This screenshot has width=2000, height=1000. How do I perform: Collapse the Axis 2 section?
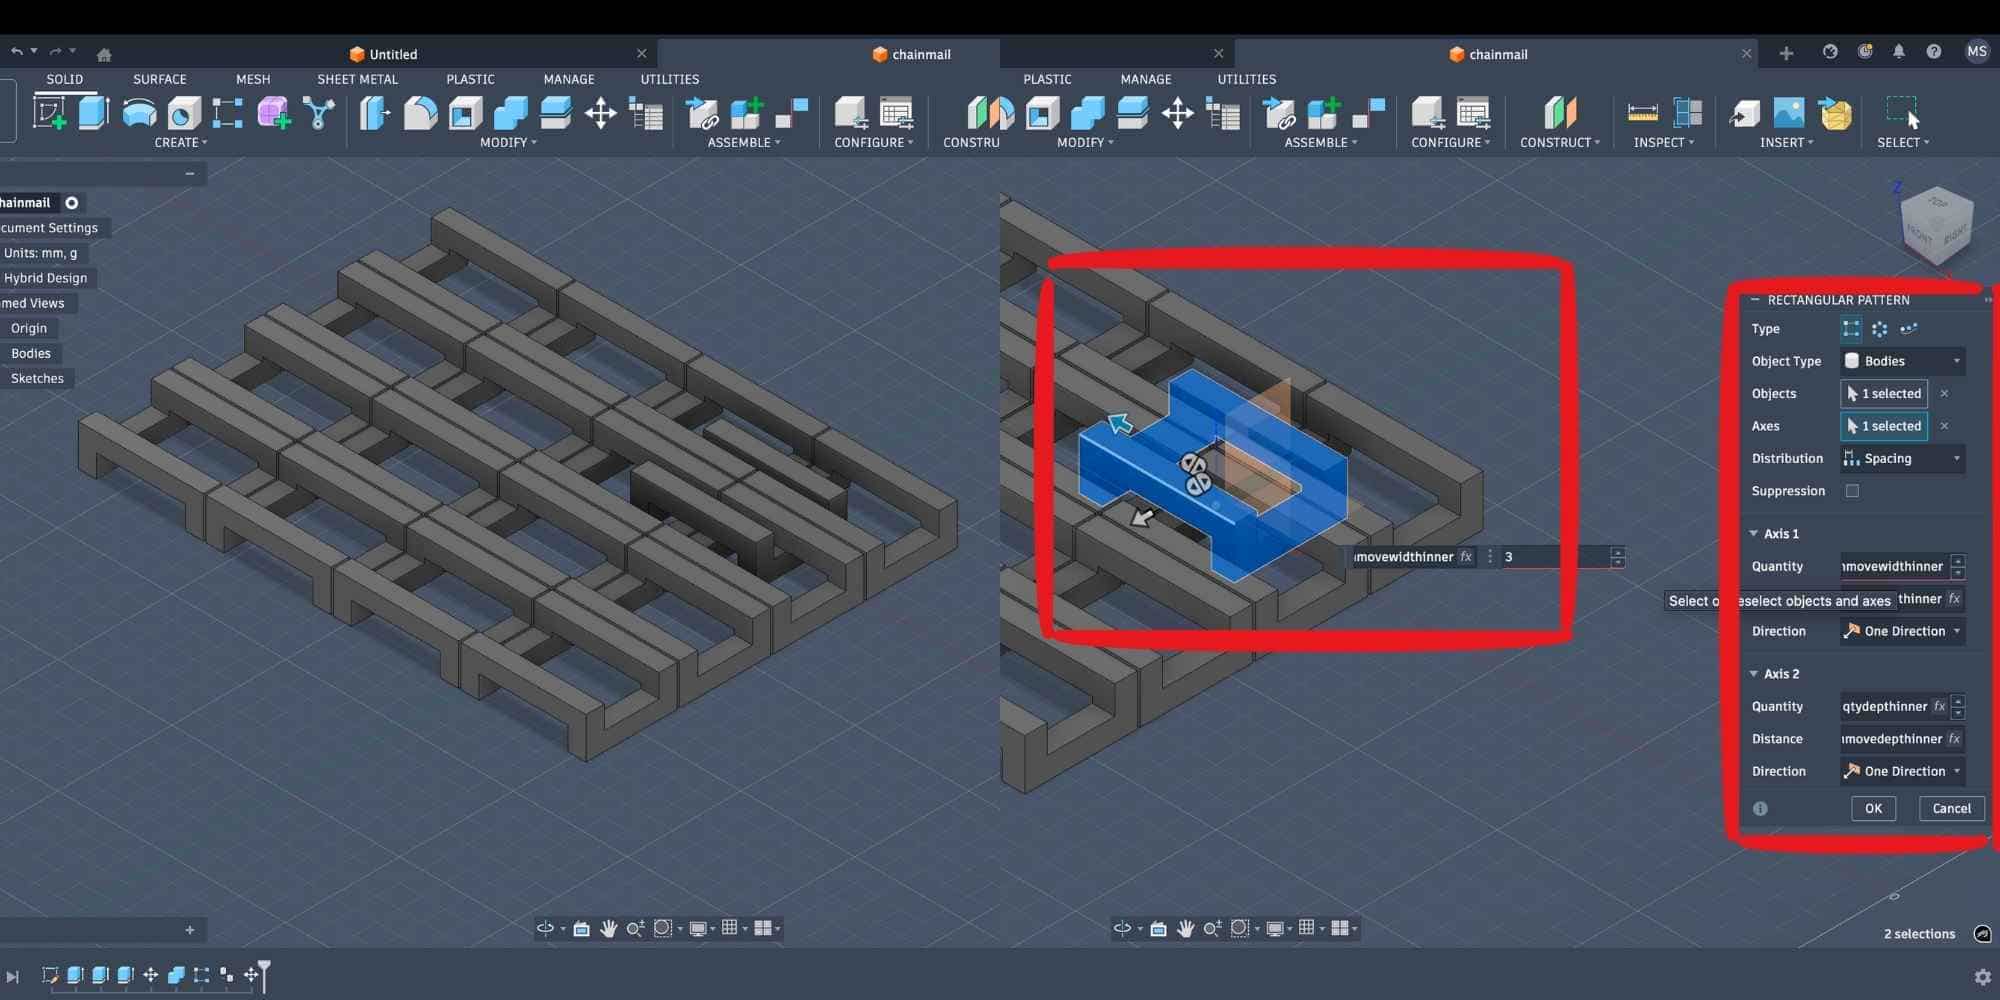coord(1754,674)
